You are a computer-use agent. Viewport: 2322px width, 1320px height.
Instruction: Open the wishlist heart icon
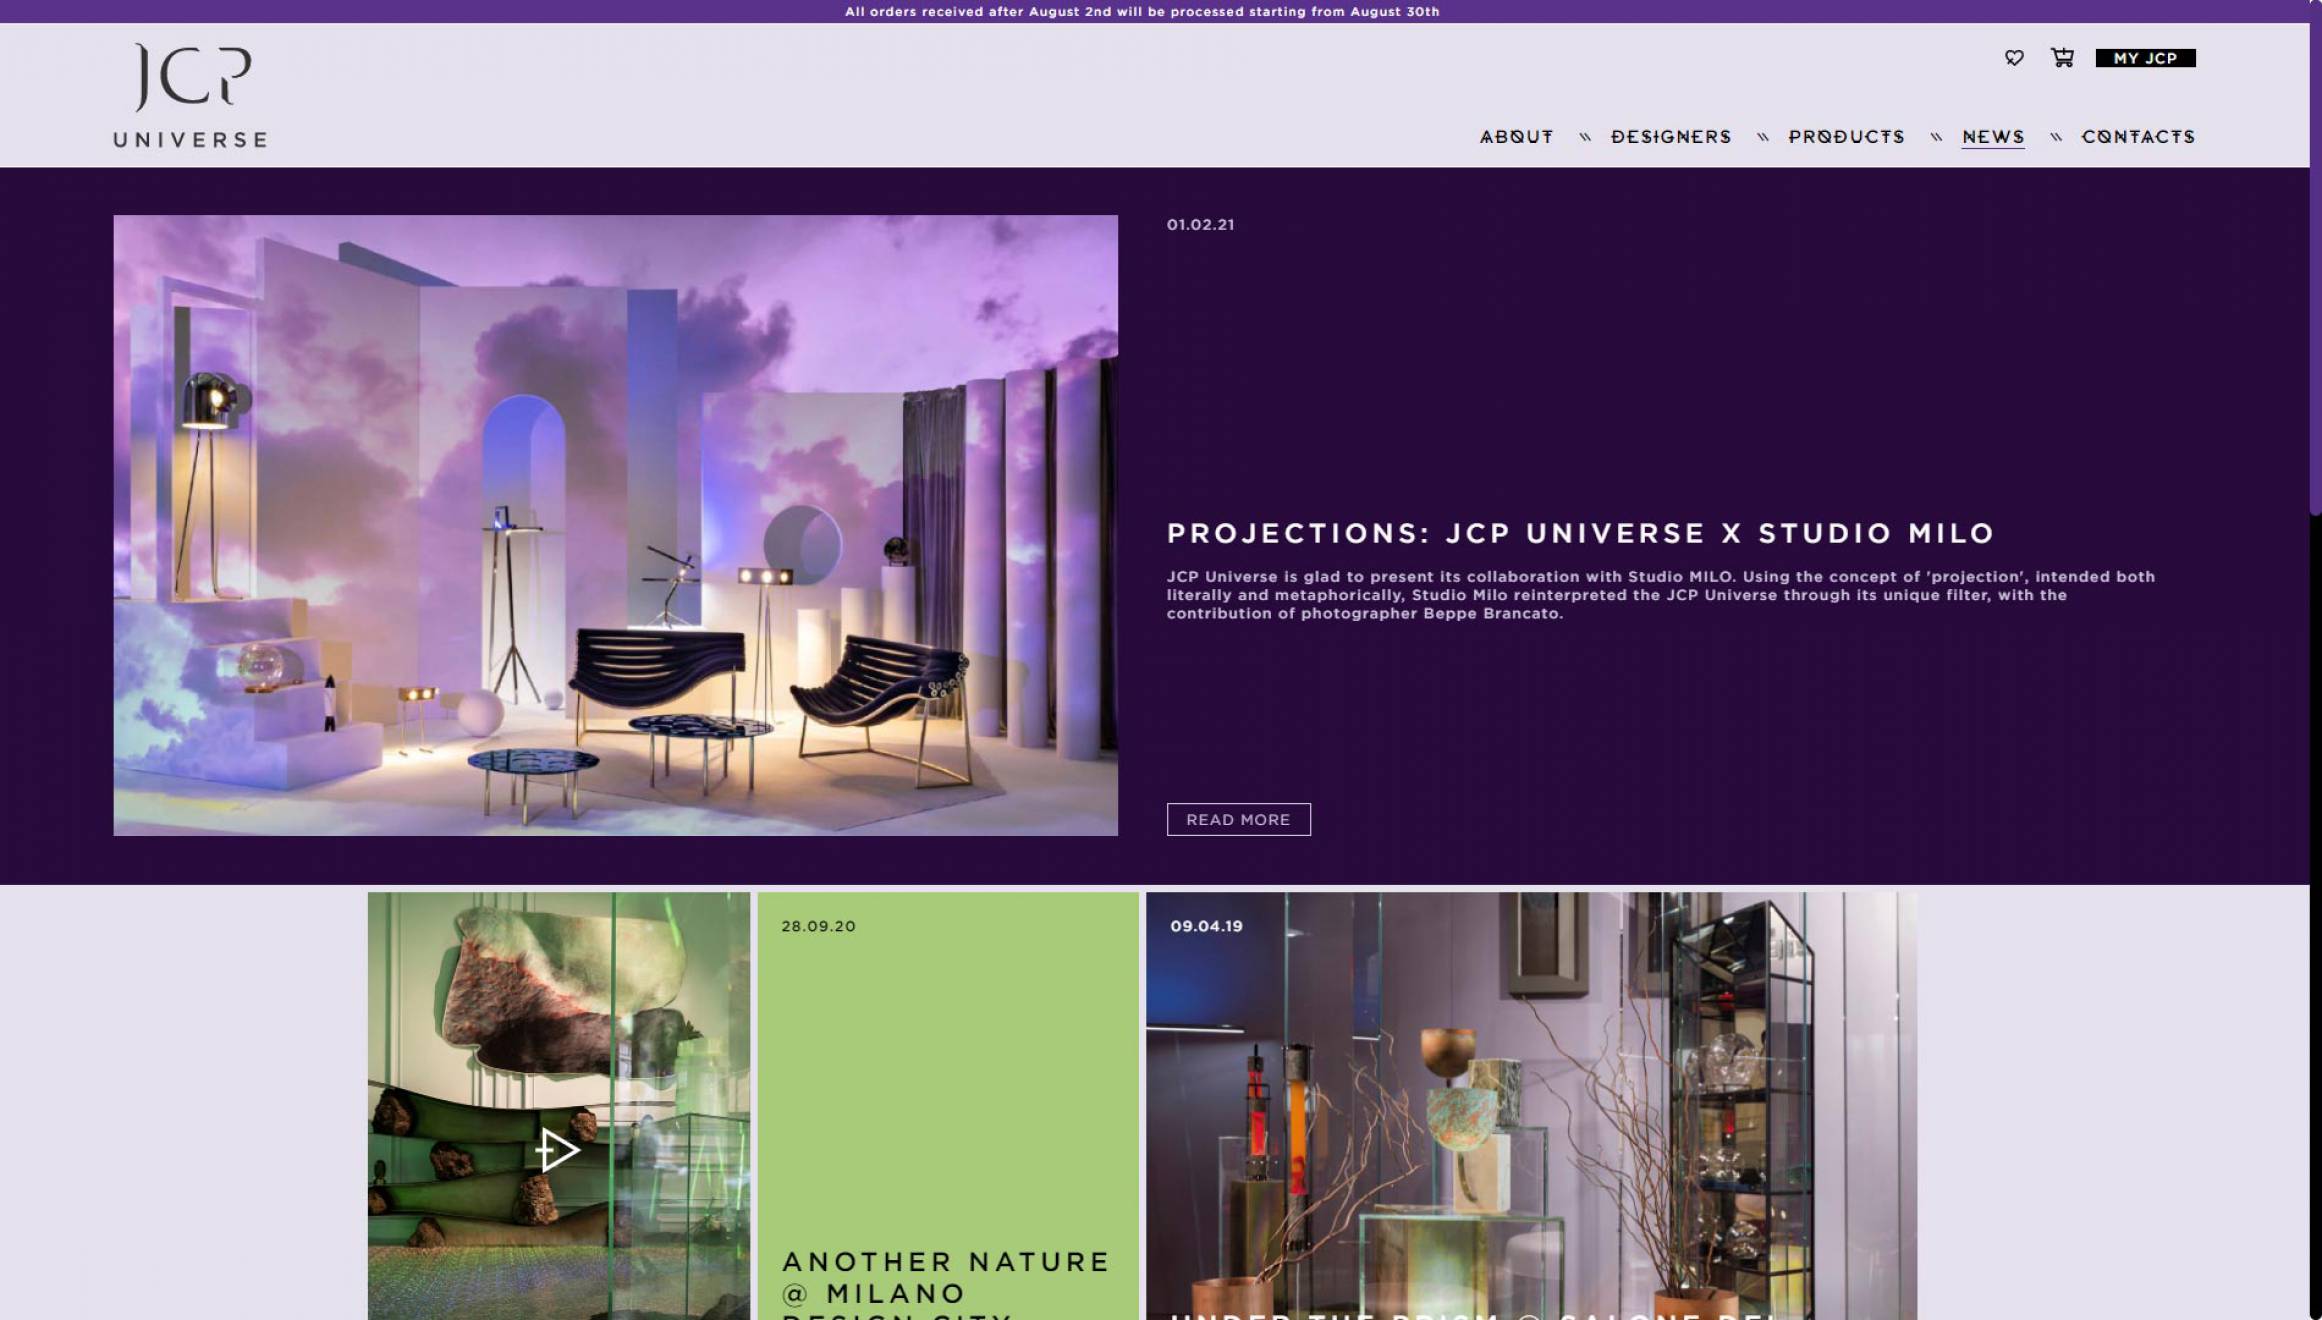(2014, 58)
